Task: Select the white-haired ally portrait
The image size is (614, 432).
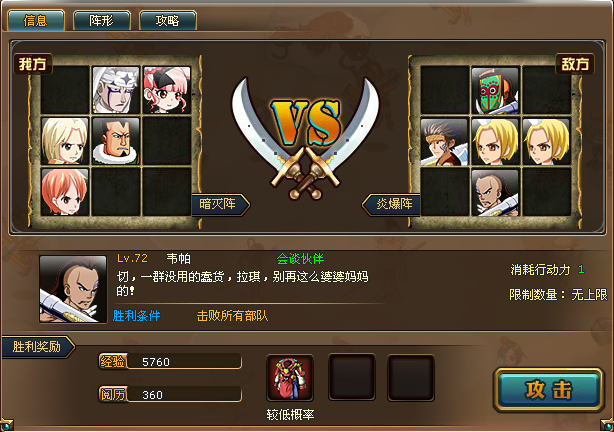Action: click(x=116, y=90)
